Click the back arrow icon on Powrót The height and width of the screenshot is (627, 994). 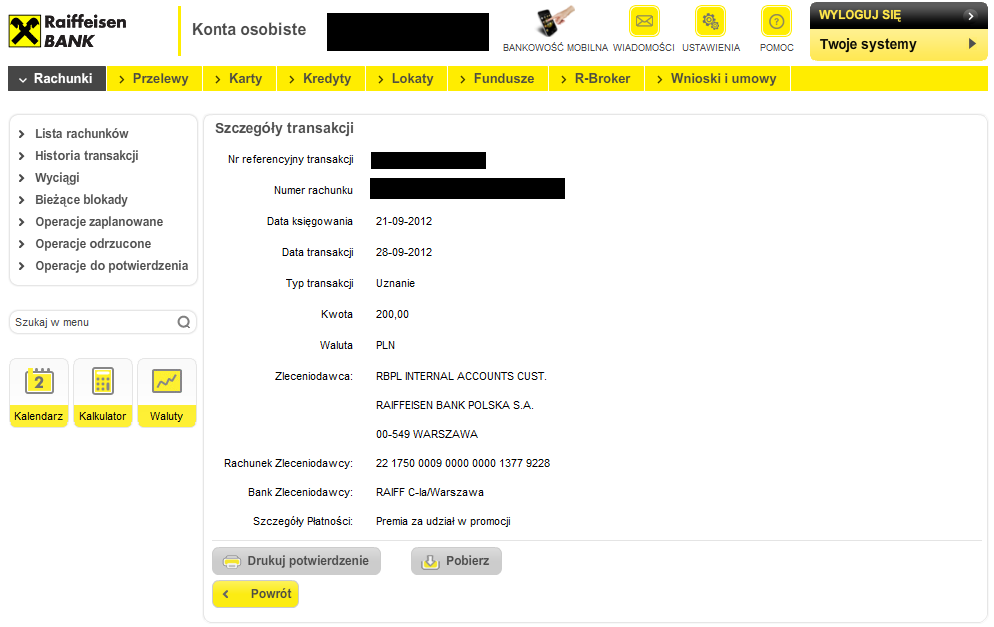point(226,594)
